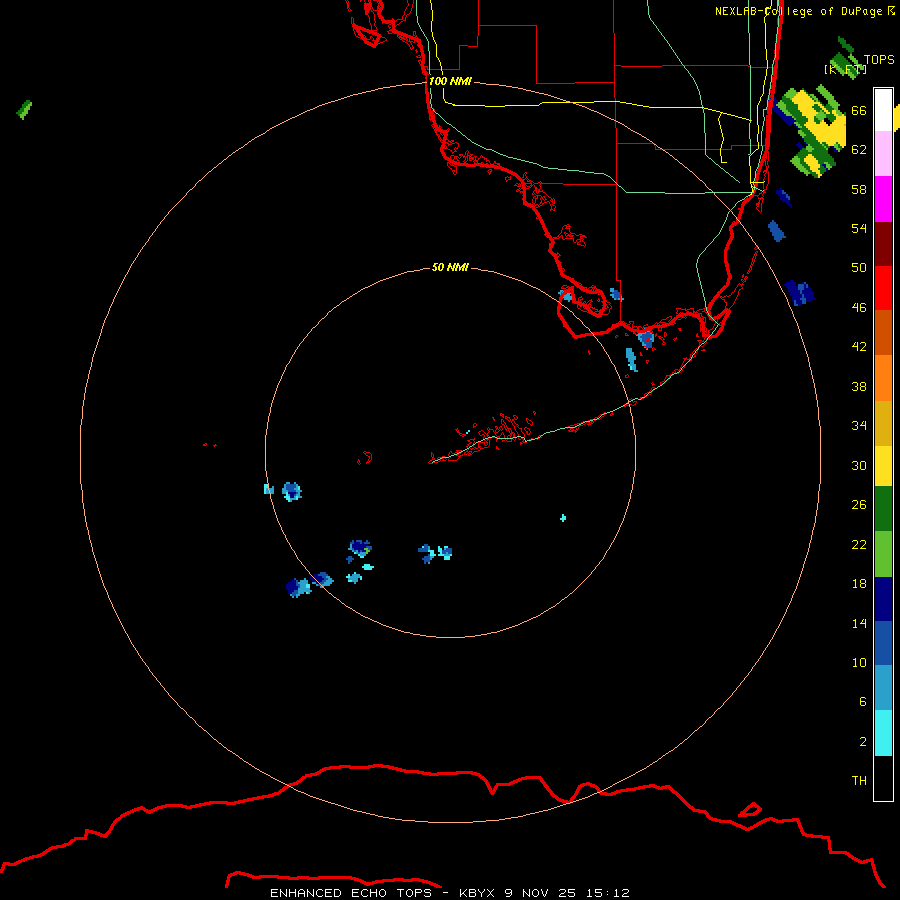Click the 50 NMI range ring label
The height and width of the screenshot is (900, 900).
click(x=450, y=267)
